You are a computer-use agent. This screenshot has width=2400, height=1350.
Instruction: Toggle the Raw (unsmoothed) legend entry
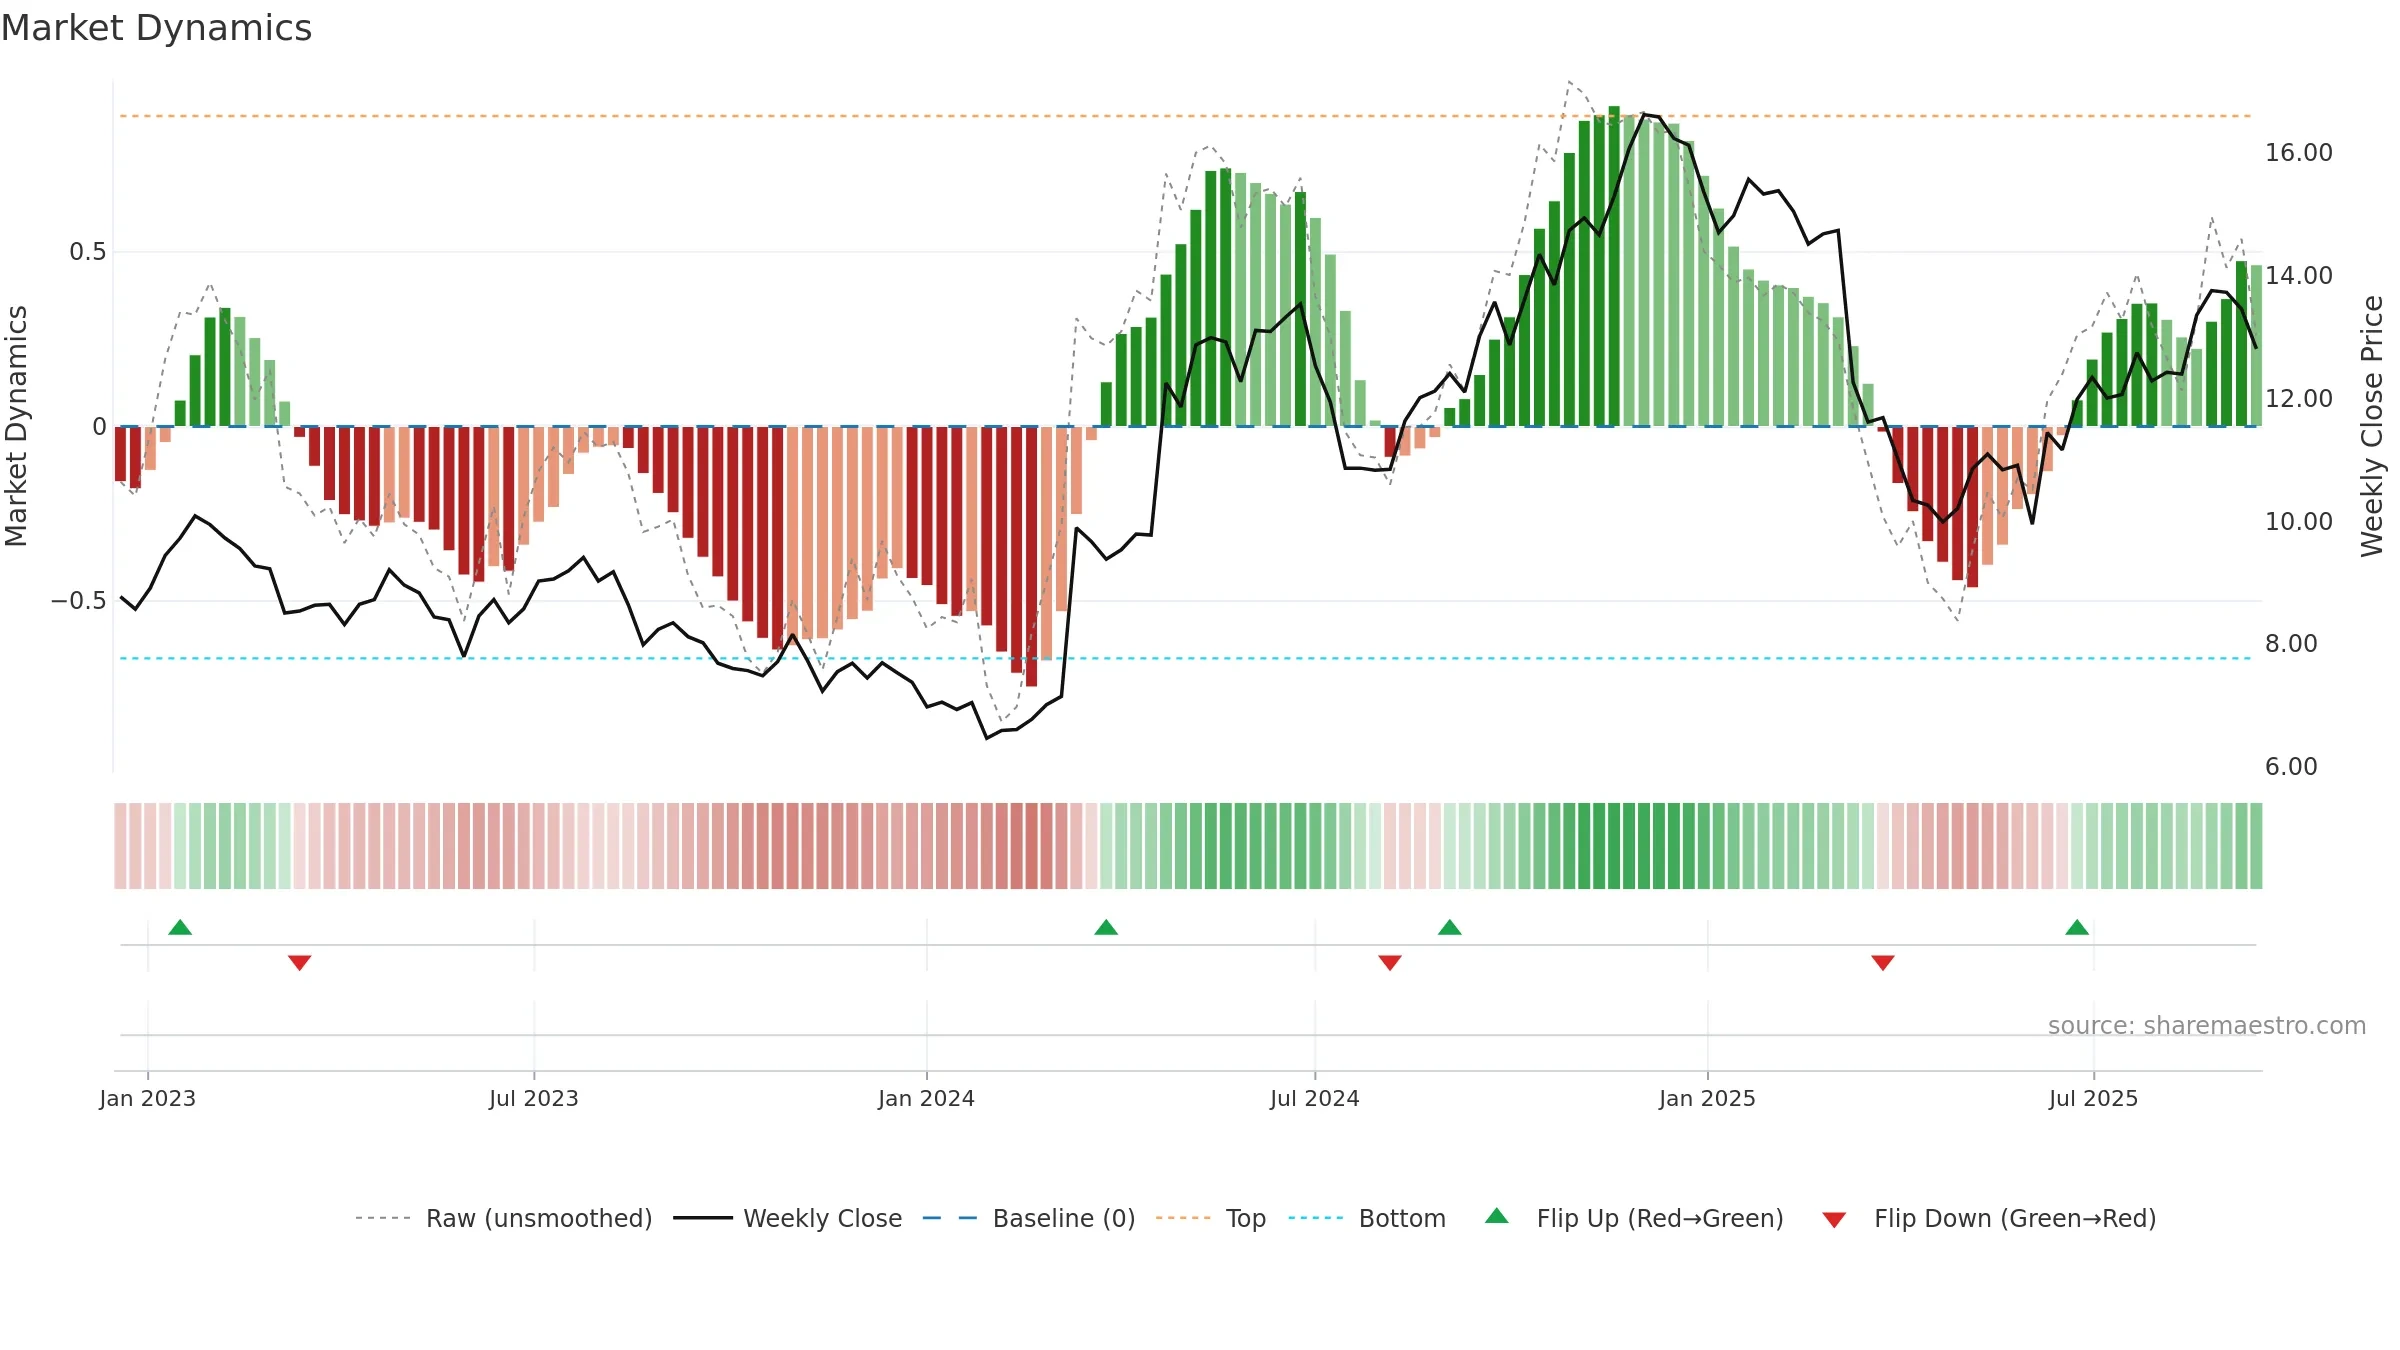(504, 1218)
